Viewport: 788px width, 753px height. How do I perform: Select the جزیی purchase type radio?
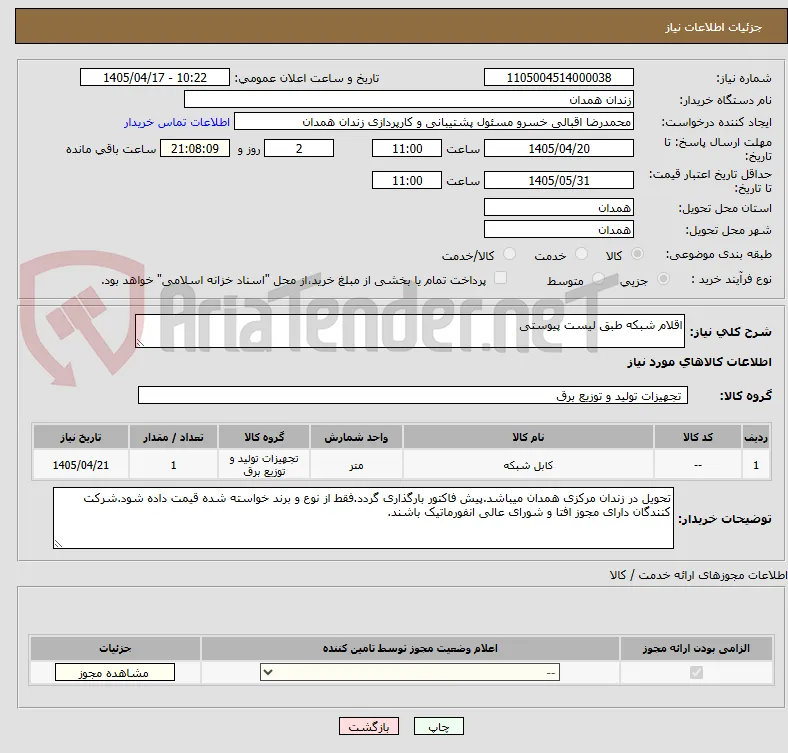click(663, 278)
